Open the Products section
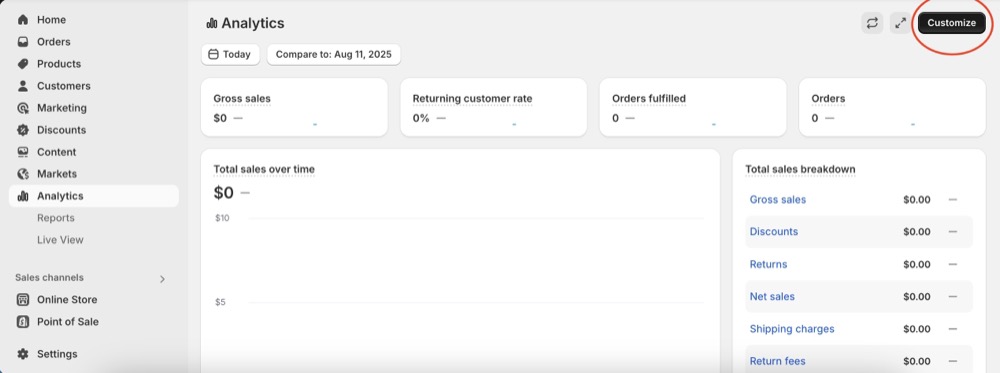1000x373 pixels. click(94, 64)
